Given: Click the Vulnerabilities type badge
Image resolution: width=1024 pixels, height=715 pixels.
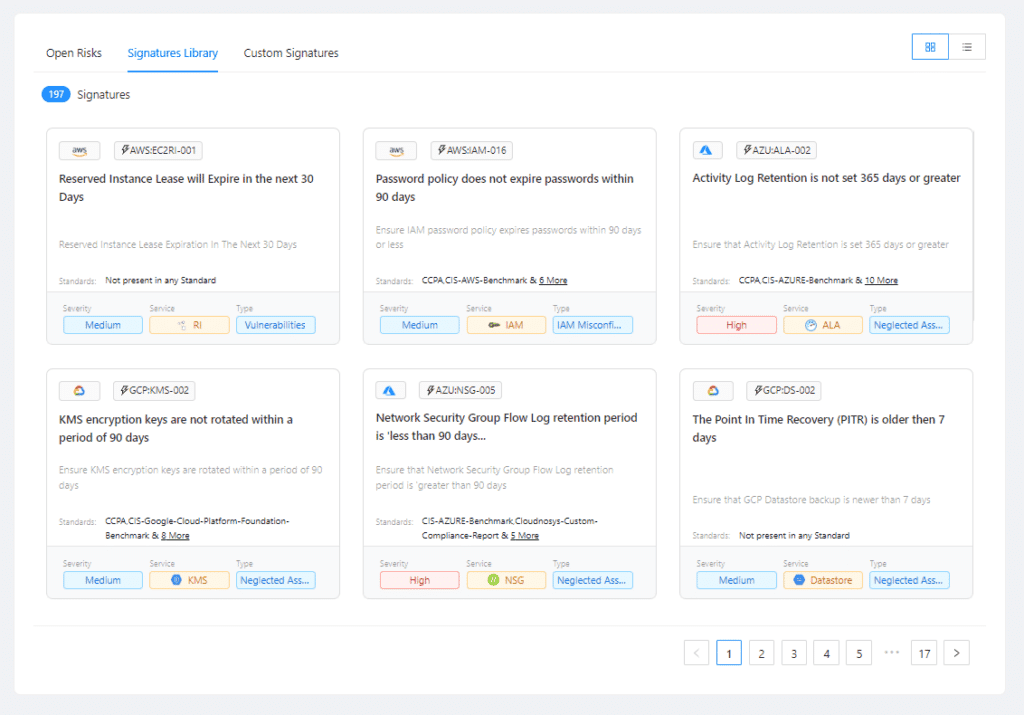Looking at the screenshot, I should click(276, 325).
